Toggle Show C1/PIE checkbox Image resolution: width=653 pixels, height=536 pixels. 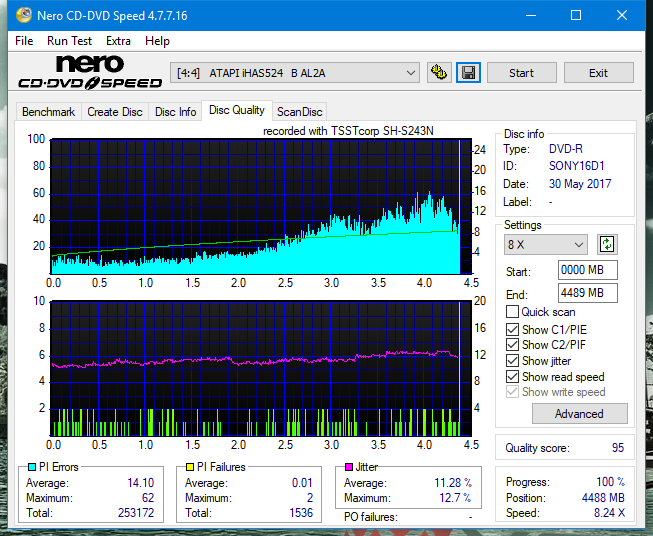(x=512, y=329)
